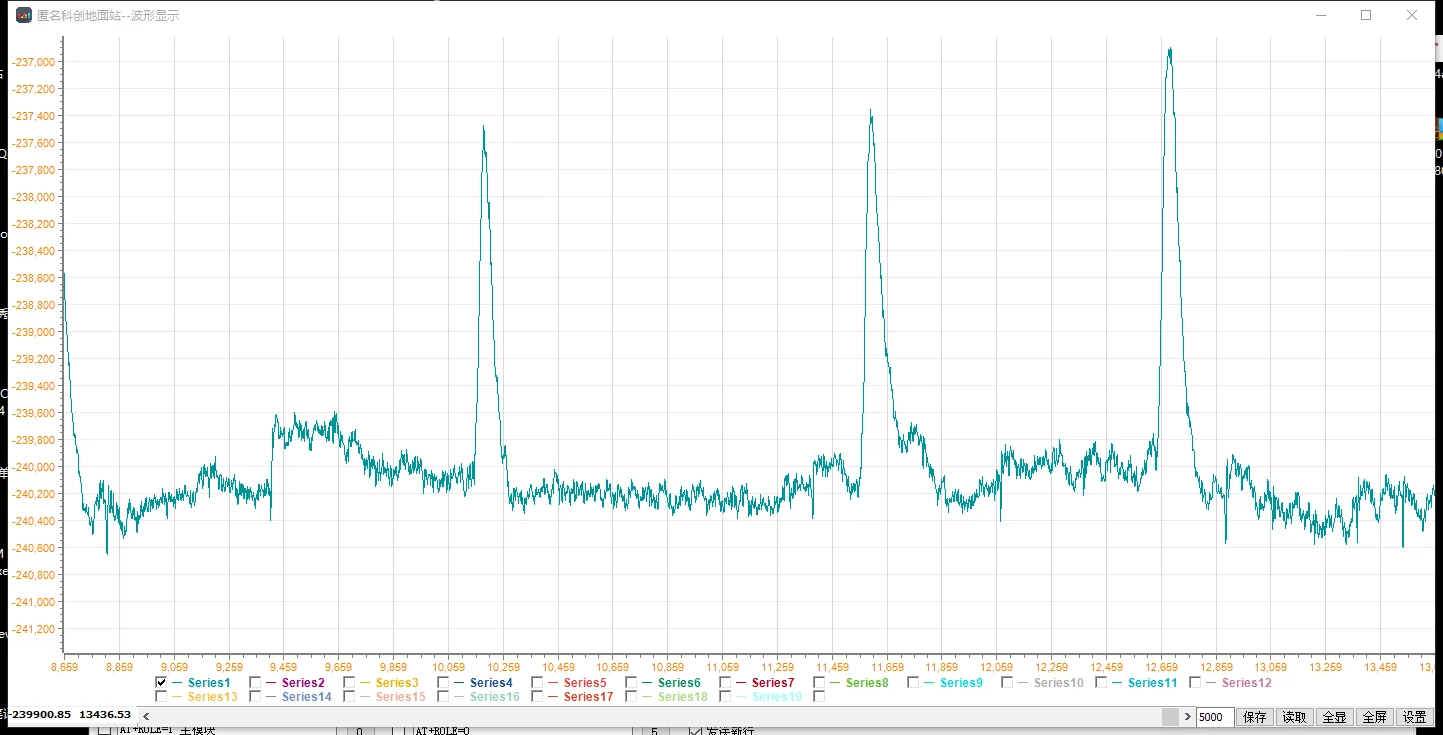The image size is (1443, 735).
Task: Click the 10,059 X-axis label
Action: click(x=449, y=667)
